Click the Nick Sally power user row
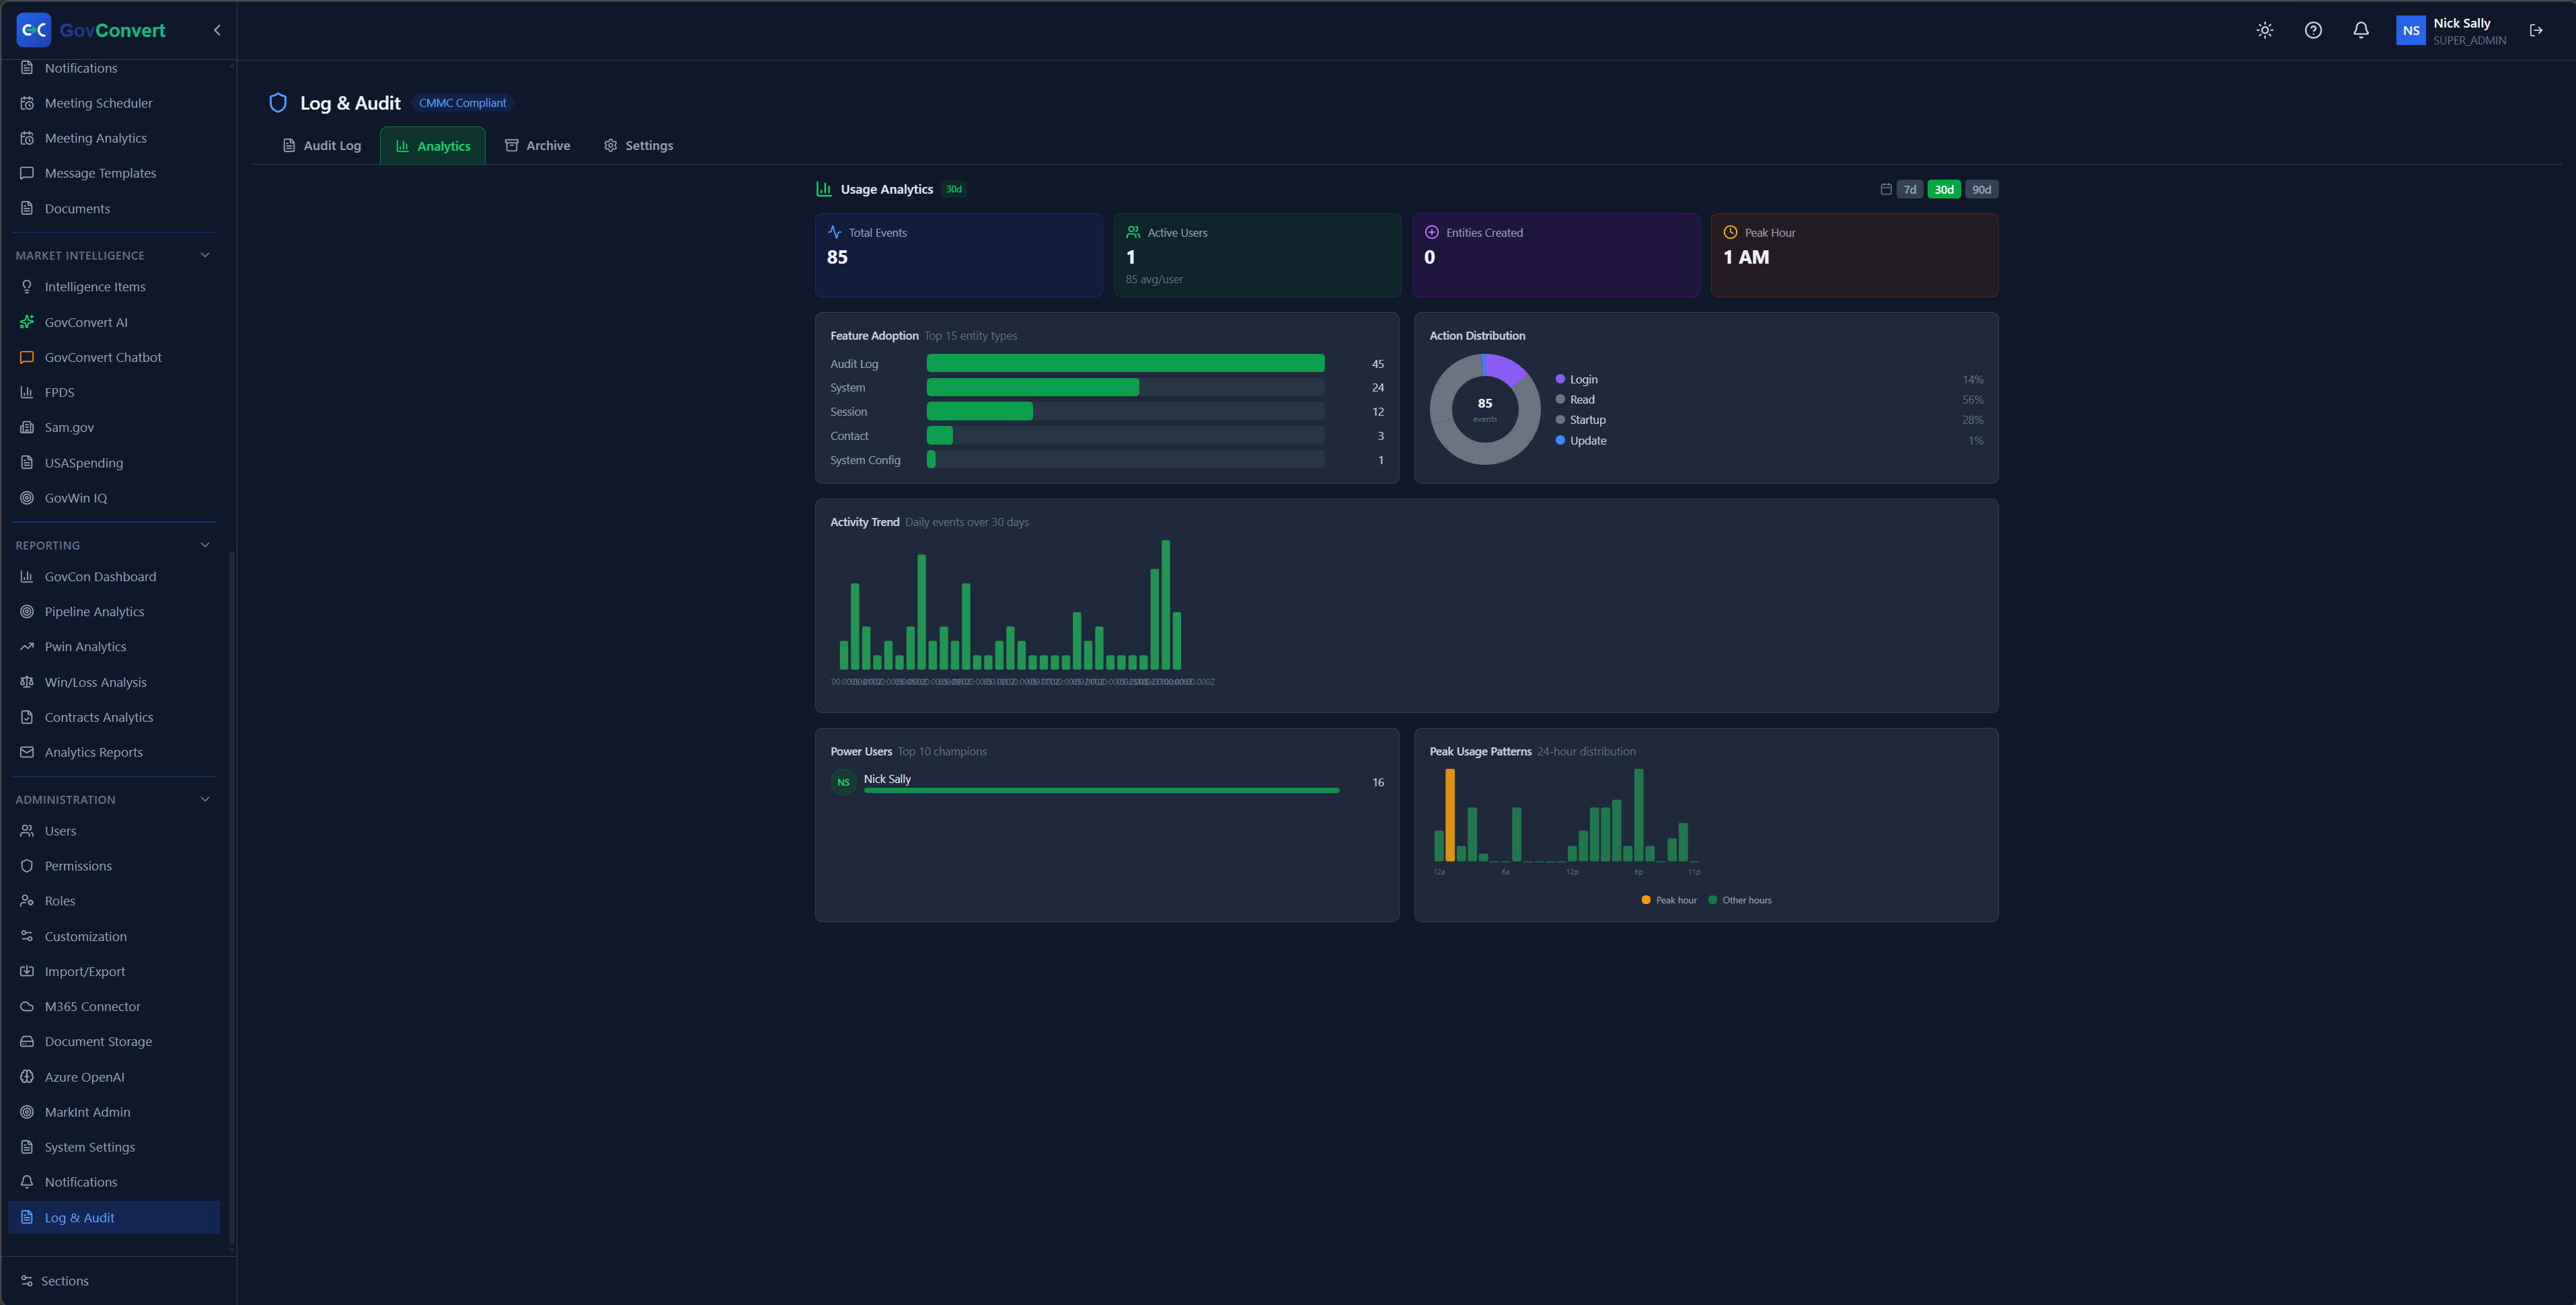The height and width of the screenshot is (1305, 2576). [x=1107, y=782]
